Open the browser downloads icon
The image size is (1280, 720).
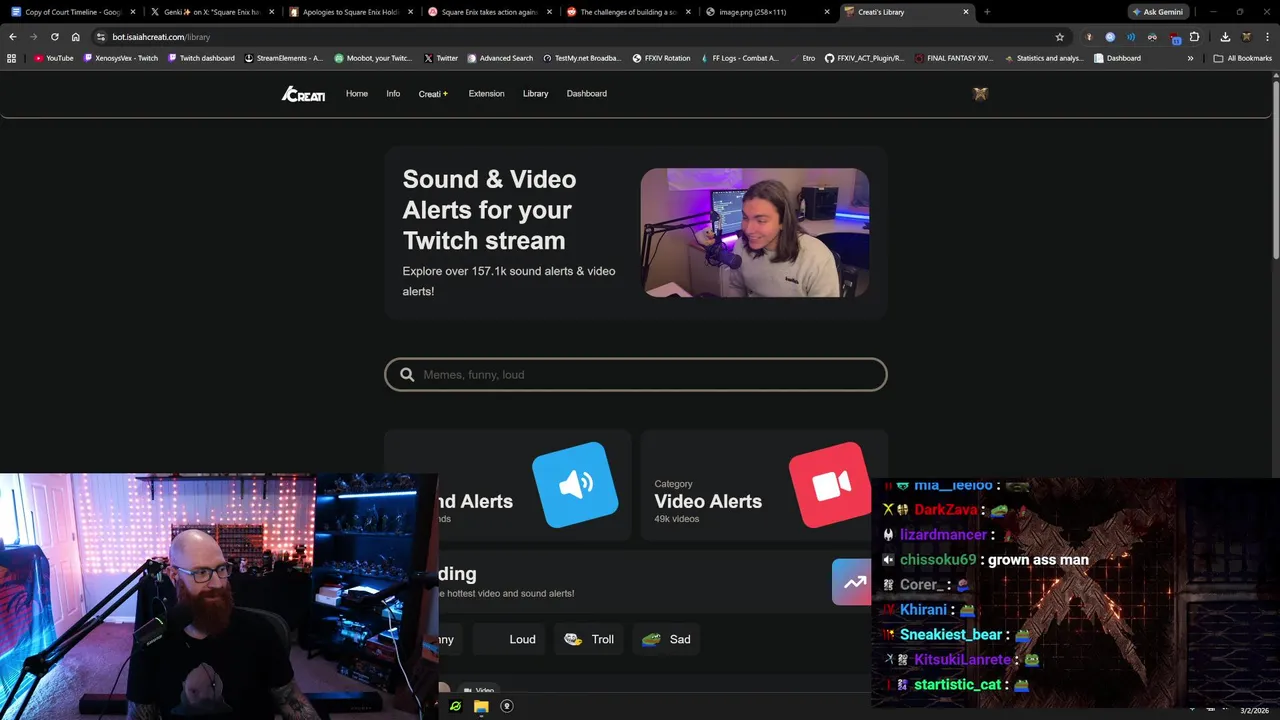(1225, 37)
